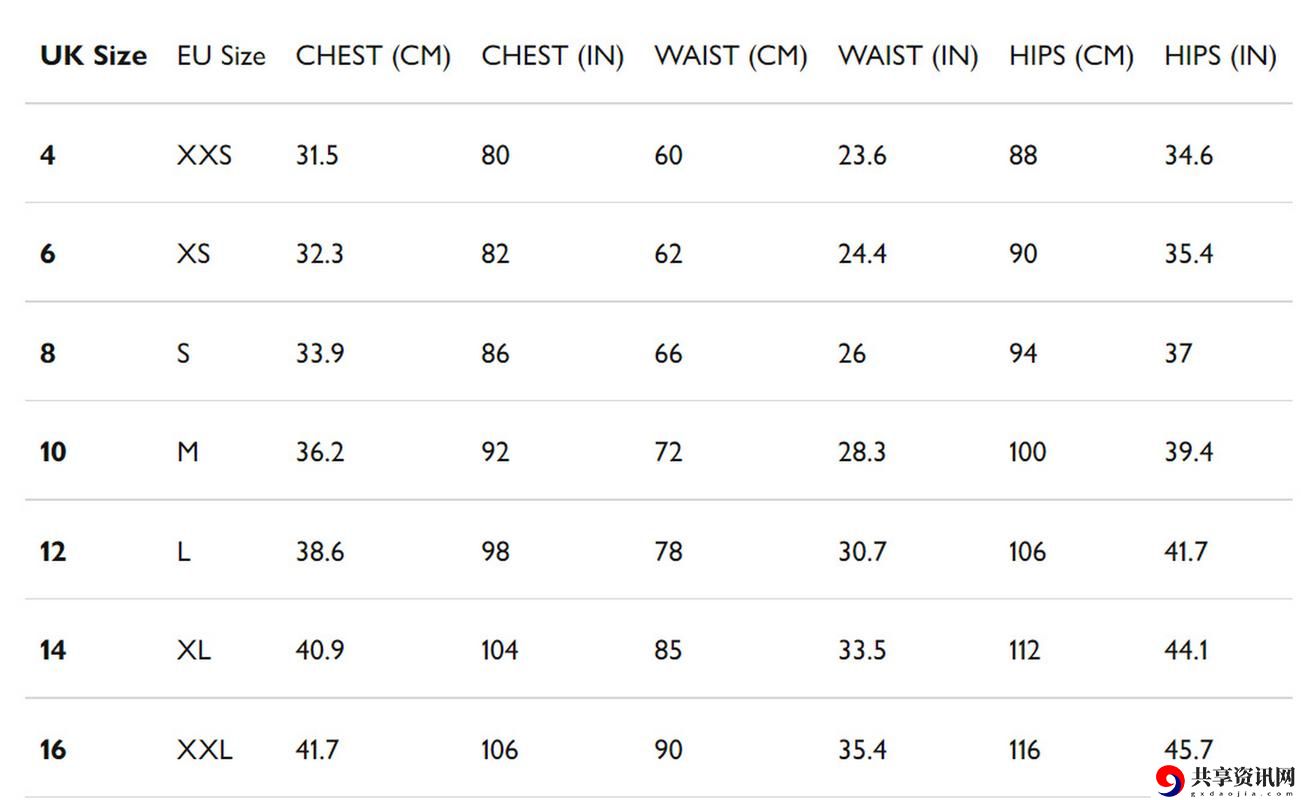This screenshot has width=1301, height=800.
Task: Click UK size 4 row label
Action: pyautogui.click(x=48, y=156)
